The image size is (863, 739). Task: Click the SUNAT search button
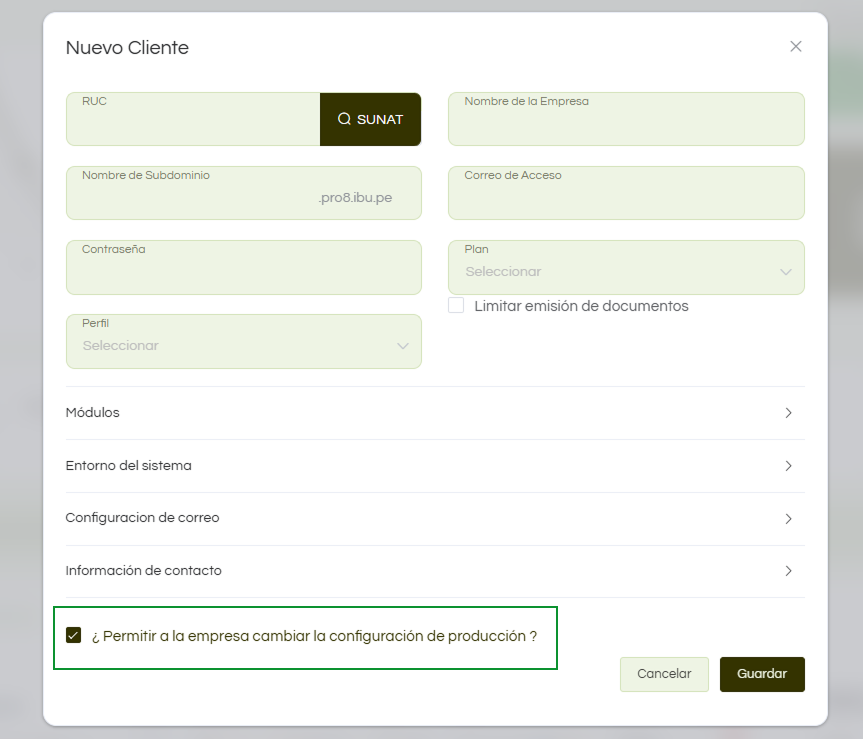(x=370, y=119)
